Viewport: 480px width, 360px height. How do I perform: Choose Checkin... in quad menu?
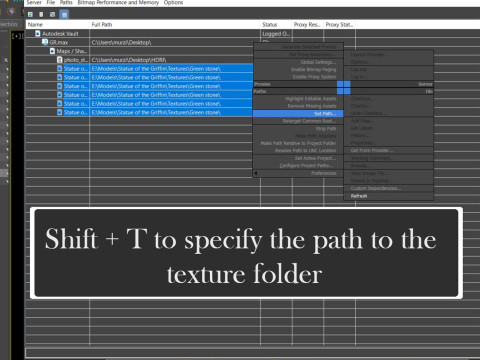360,106
